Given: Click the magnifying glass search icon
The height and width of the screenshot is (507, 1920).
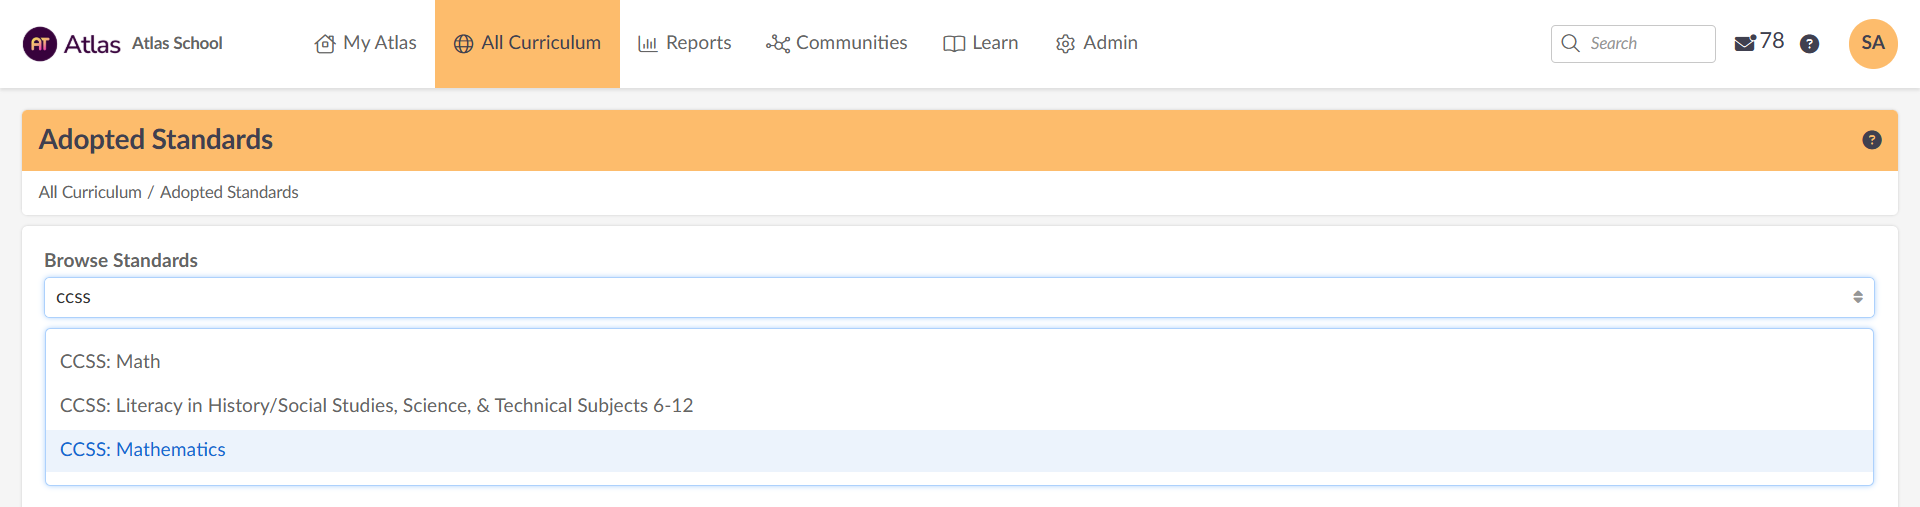Looking at the screenshot, I should click(1570, 43).
